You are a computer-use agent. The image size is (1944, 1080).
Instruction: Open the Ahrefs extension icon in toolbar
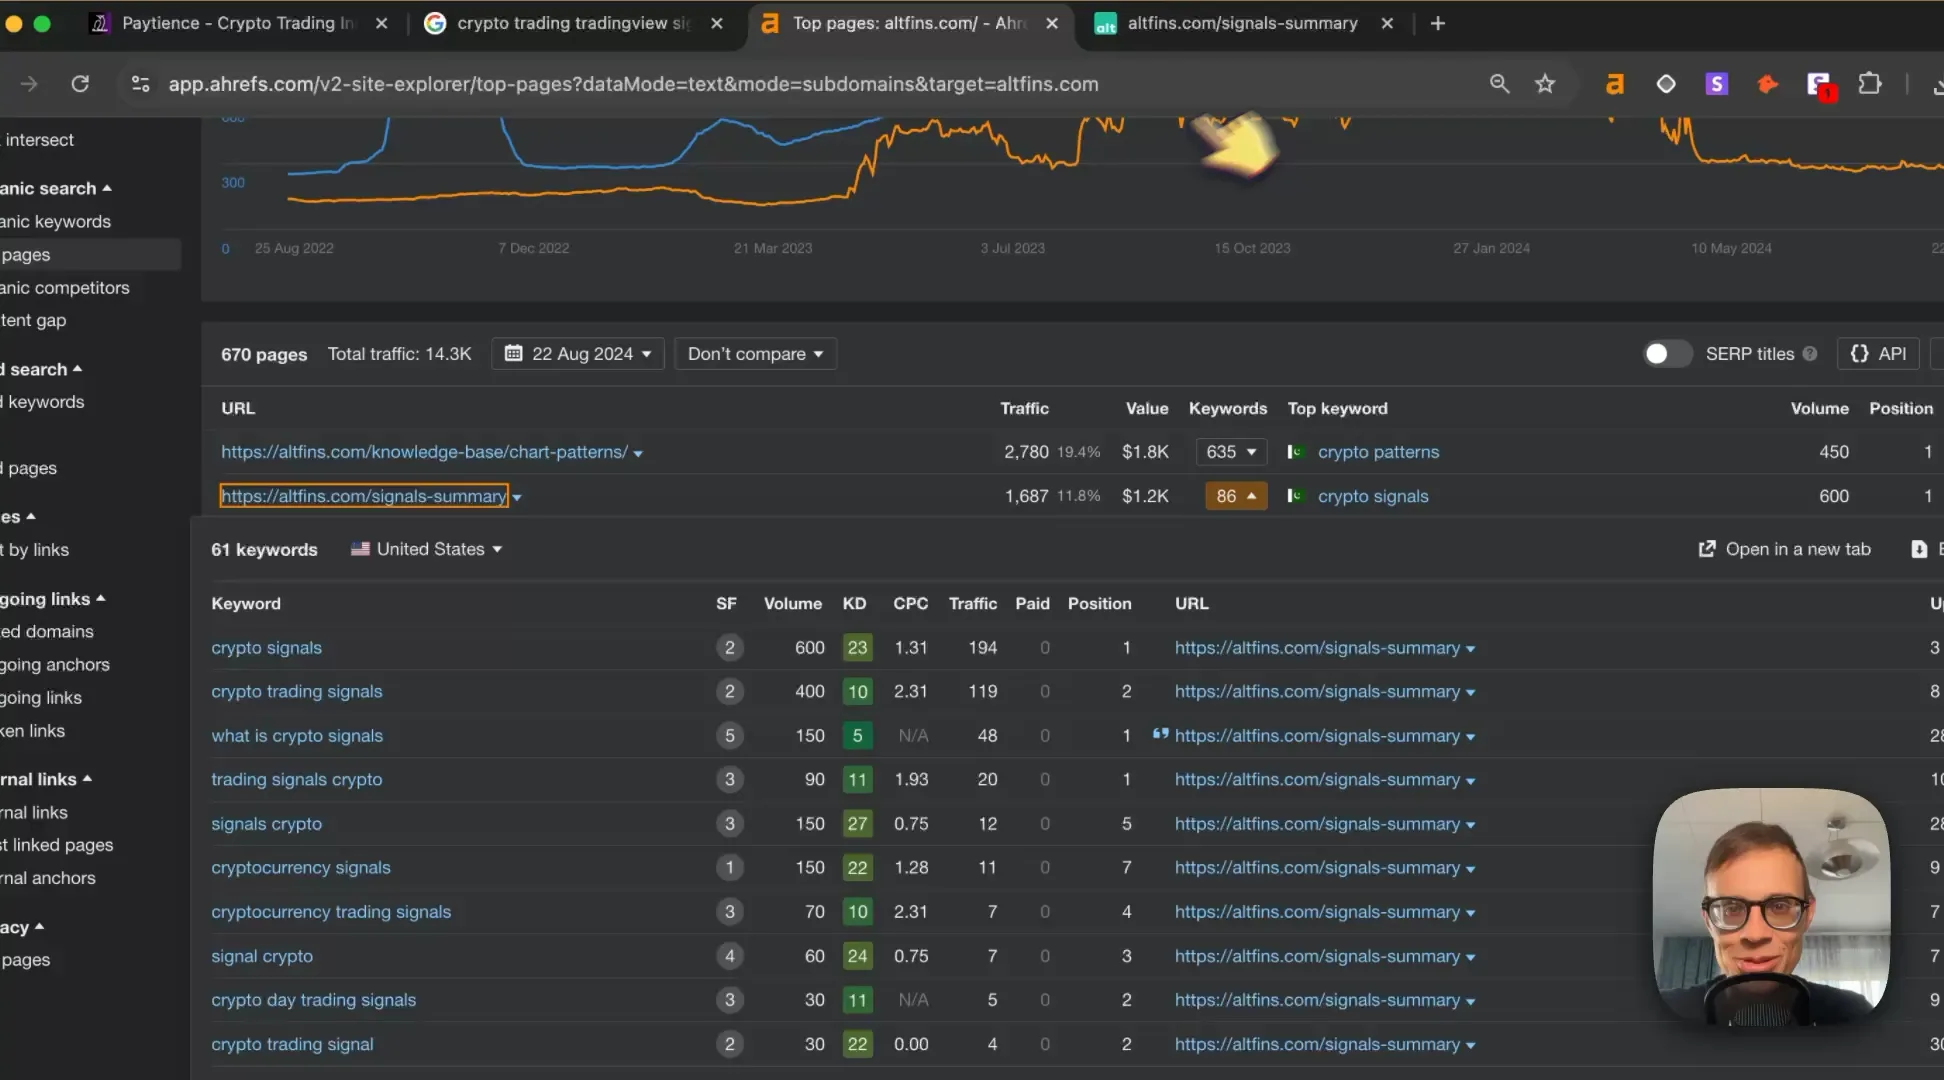click(1614, 84)
